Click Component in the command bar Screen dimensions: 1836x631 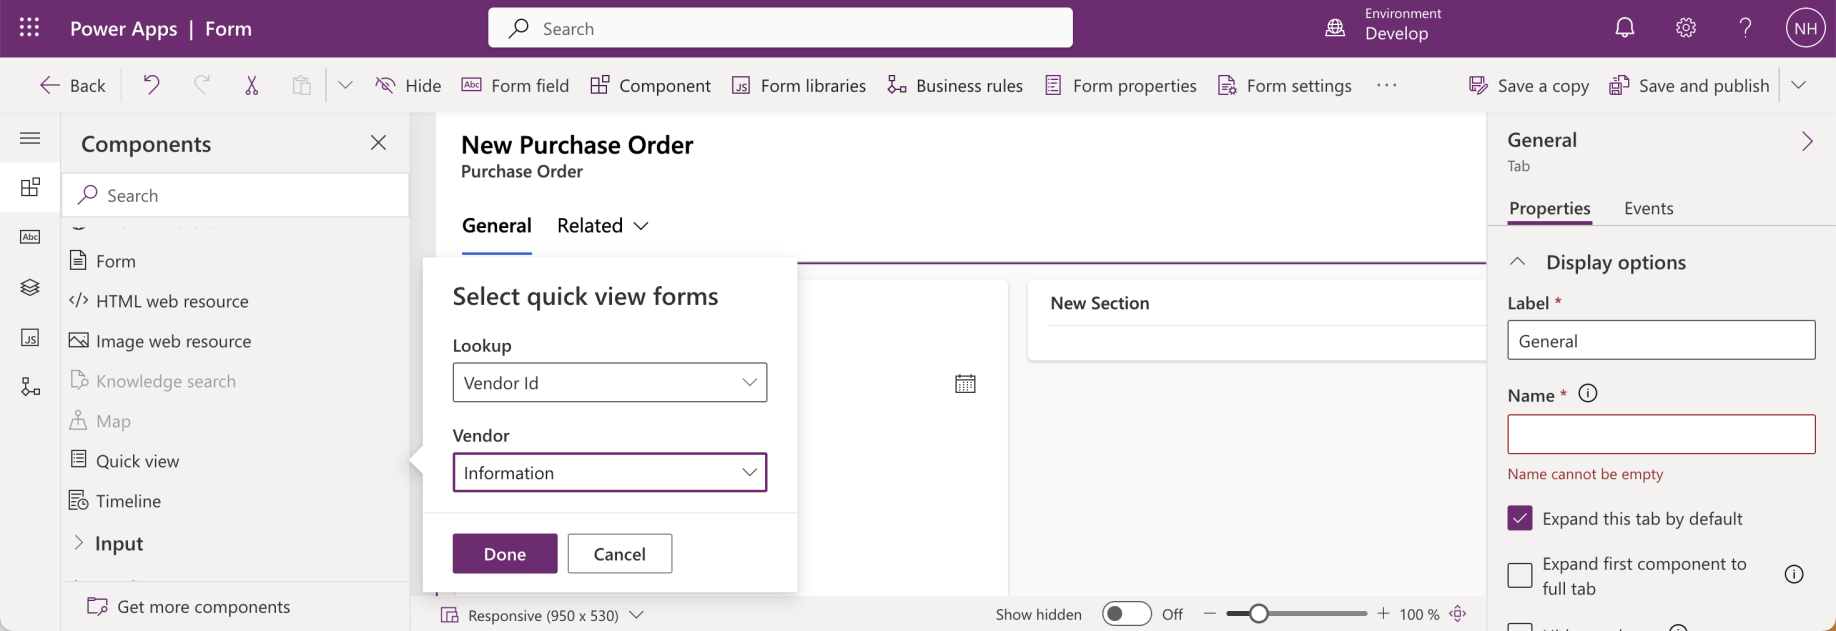click(x=650, y=85)
